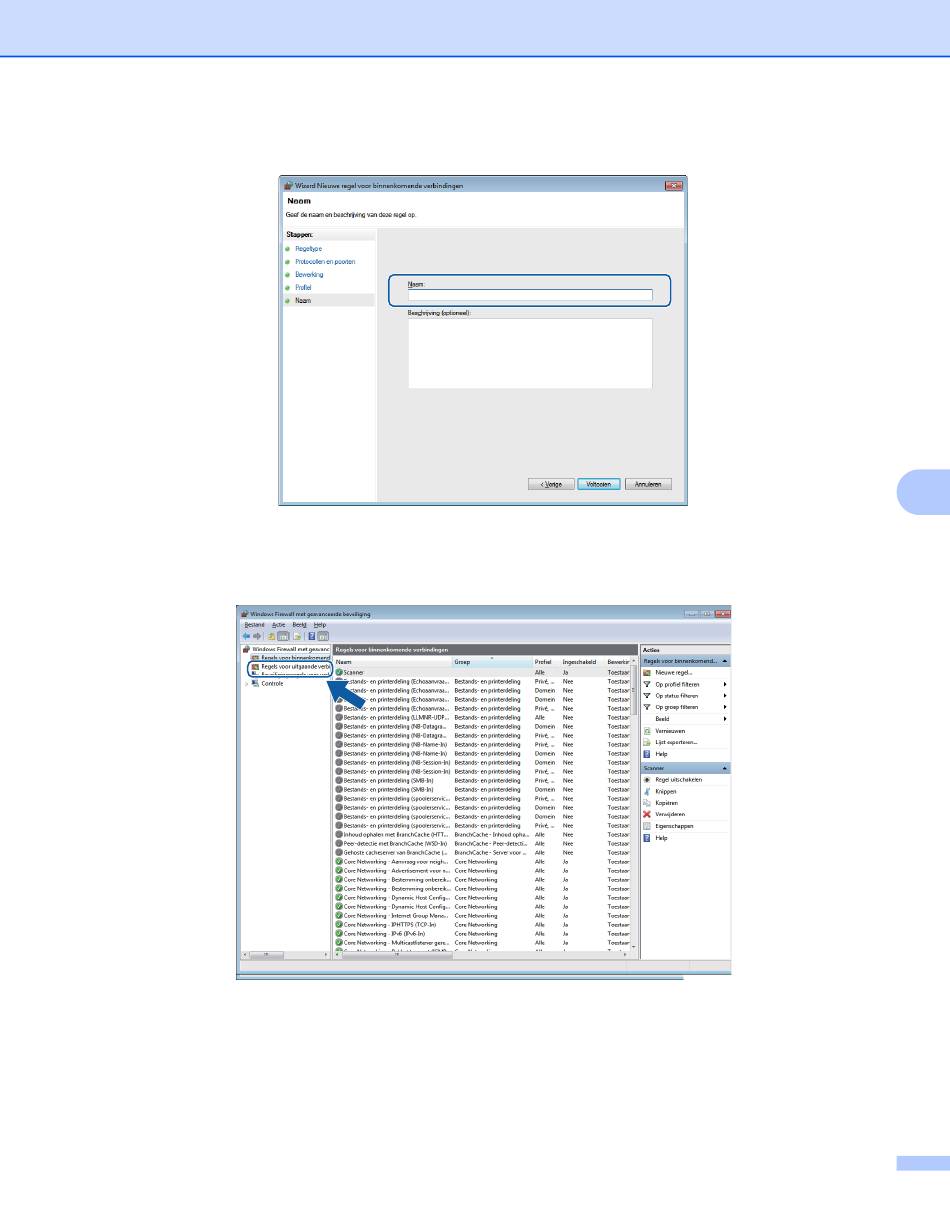Open the Actie menu

click(278, 624)
